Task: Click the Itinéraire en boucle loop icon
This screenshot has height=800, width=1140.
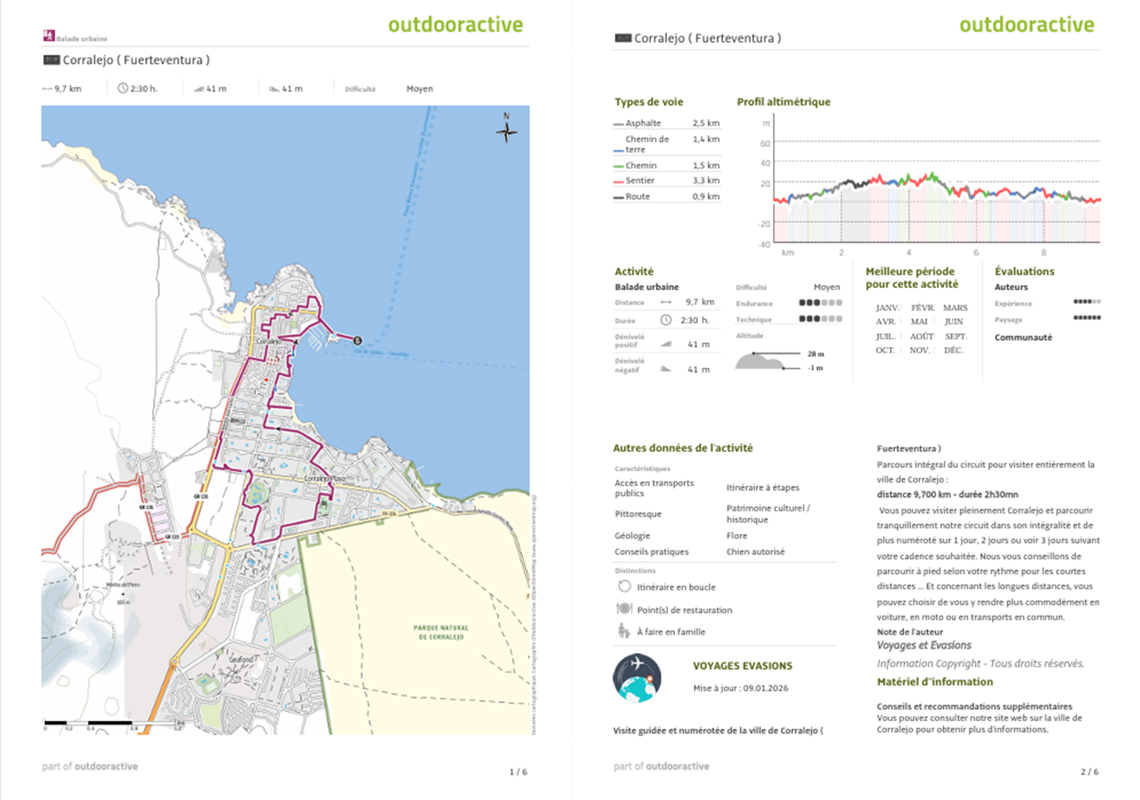Action: click(x=624, y=587)
